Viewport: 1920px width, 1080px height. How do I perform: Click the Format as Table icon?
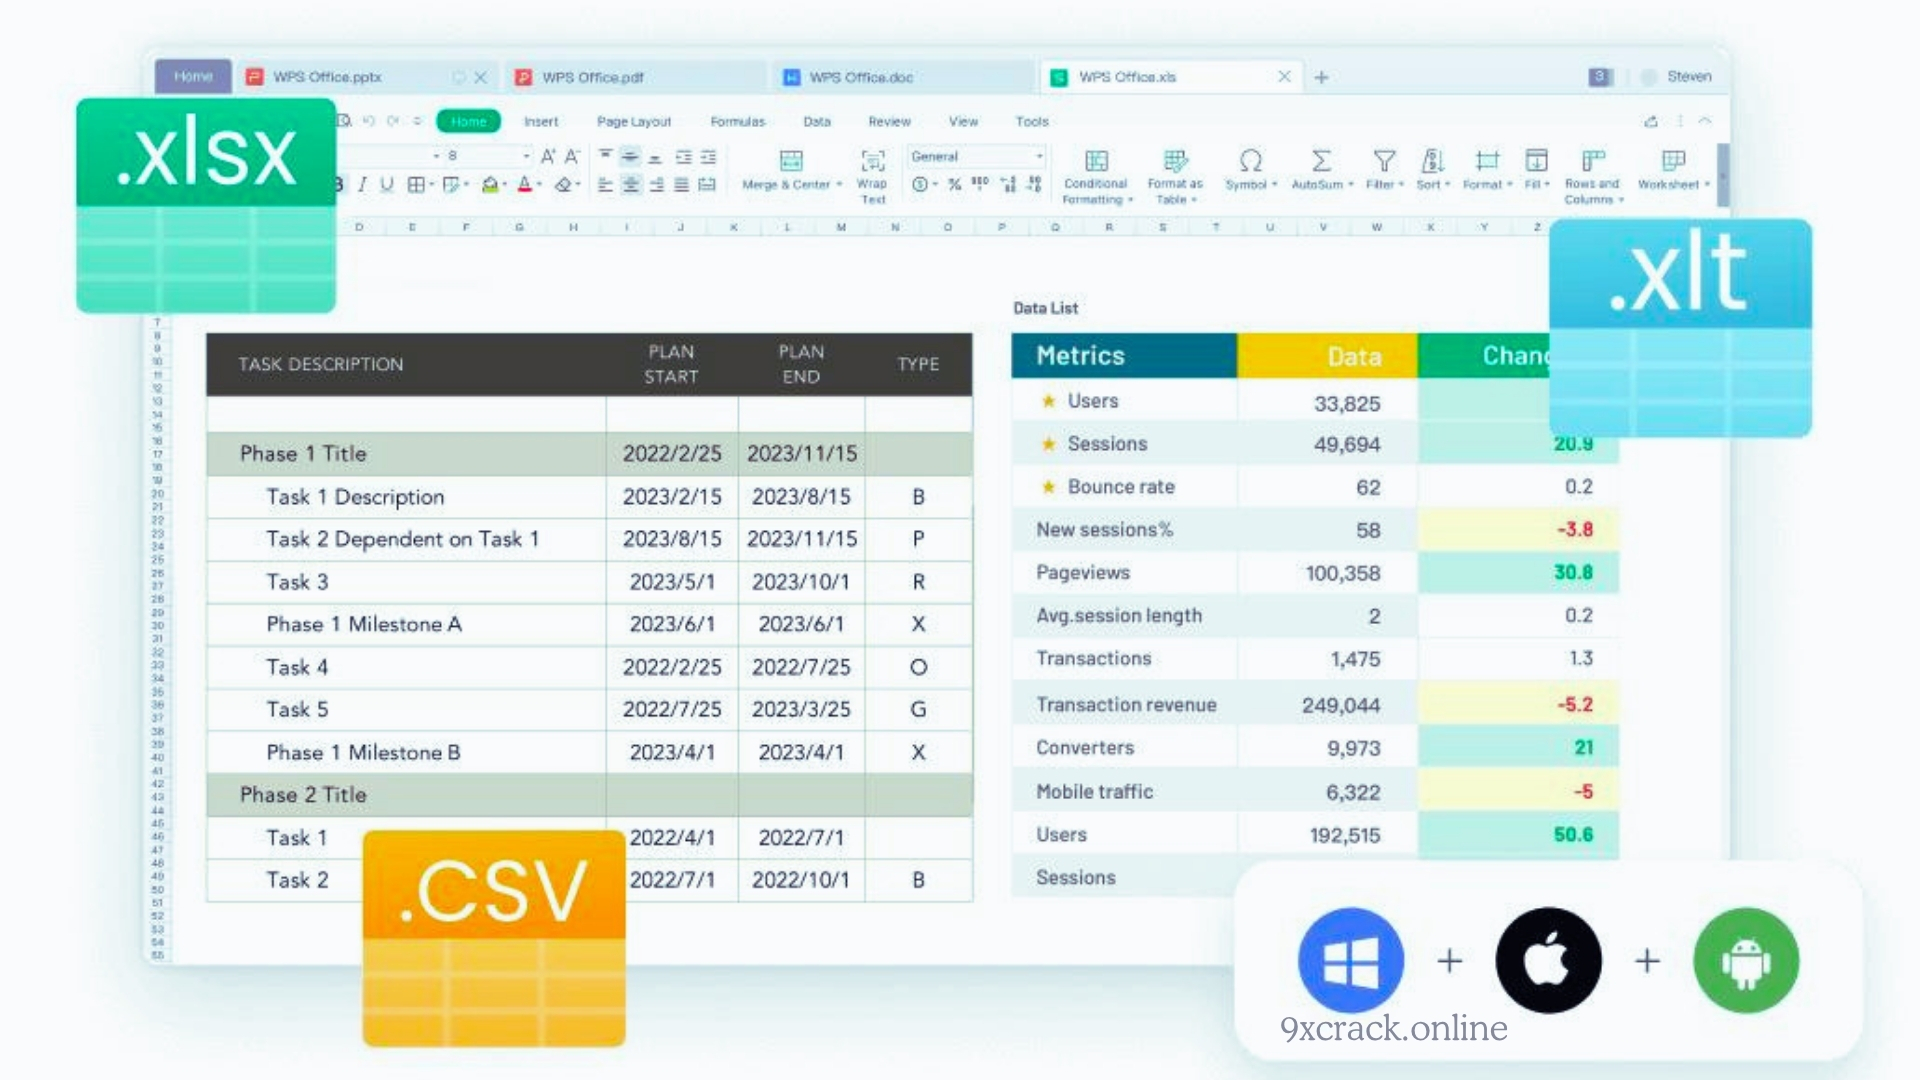click(x=1175, y=160)
